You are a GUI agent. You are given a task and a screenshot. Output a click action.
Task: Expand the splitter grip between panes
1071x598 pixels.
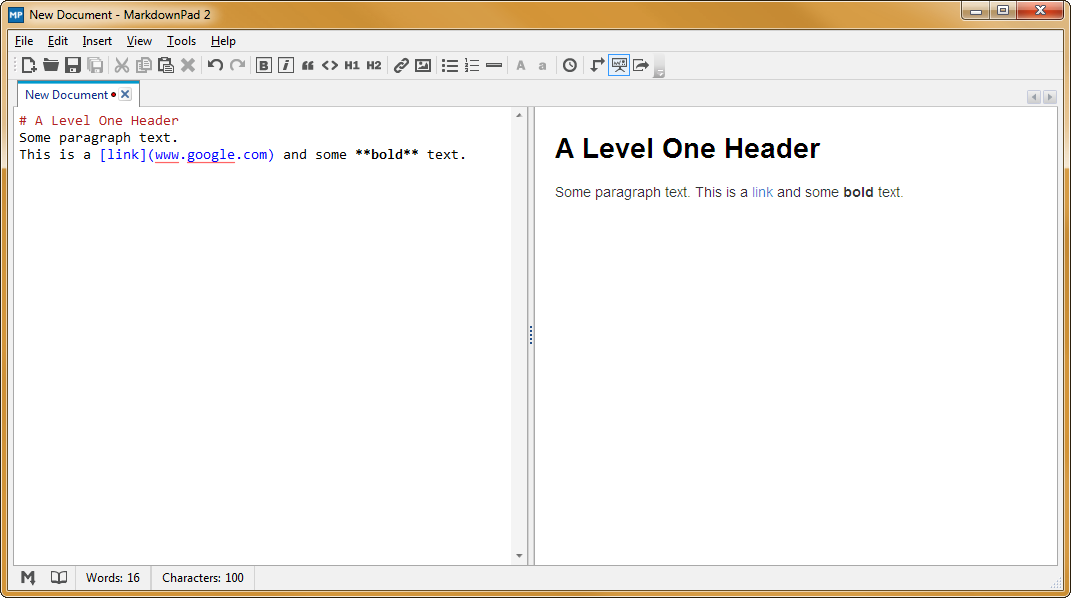tap(530, 335)
